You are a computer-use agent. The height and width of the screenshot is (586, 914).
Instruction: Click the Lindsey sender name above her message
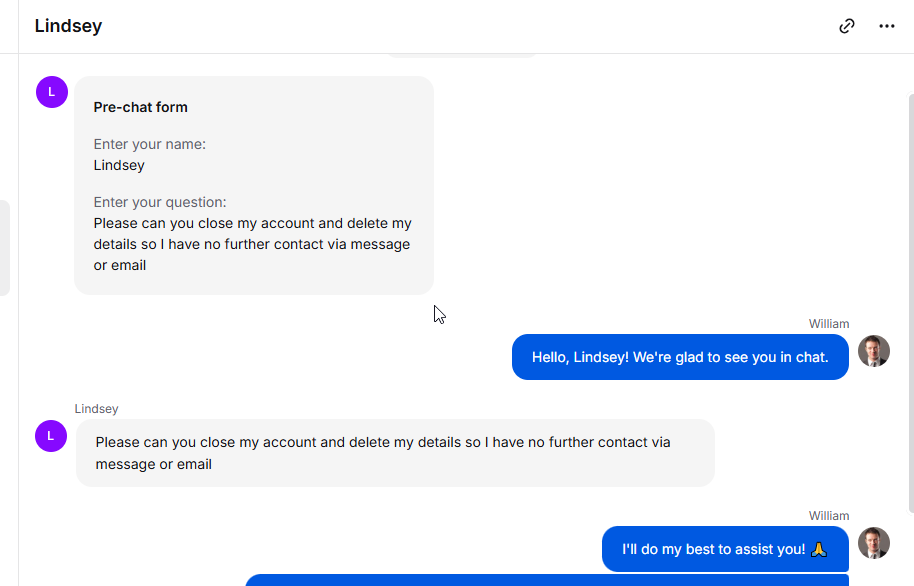(x=96, y=409)
